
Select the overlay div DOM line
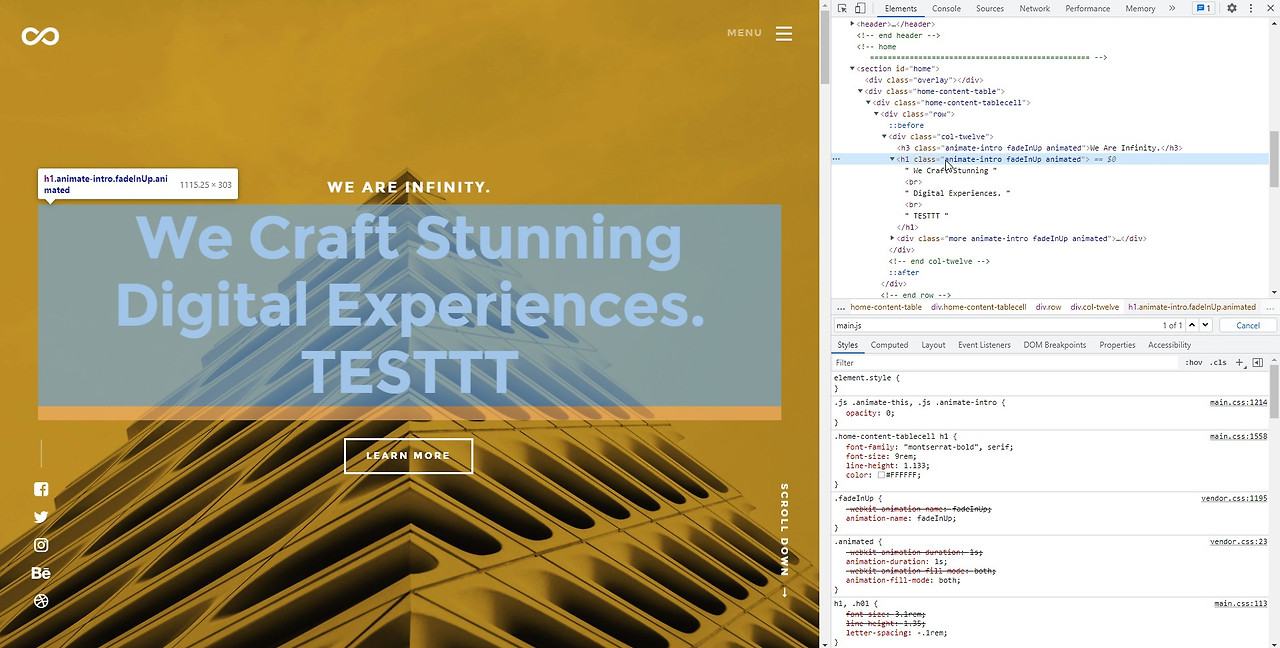[924, 80]
